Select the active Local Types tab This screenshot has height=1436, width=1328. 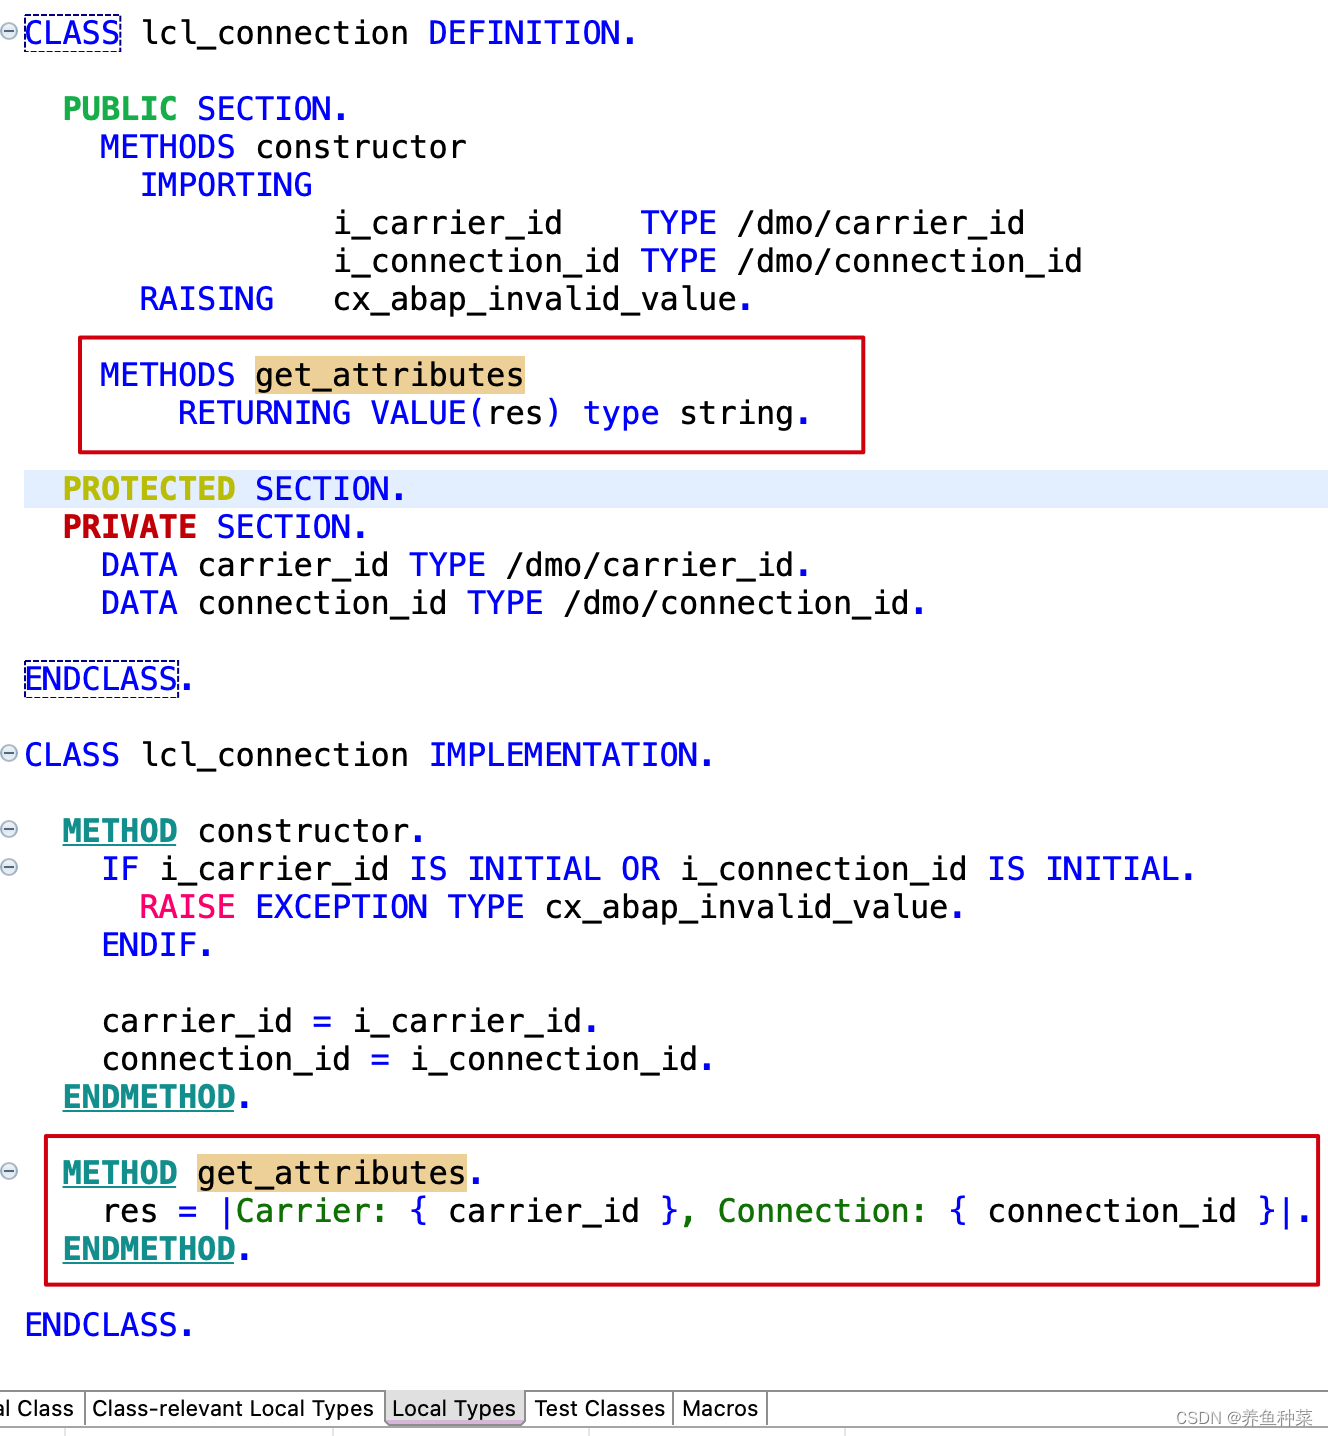[453, 1408]
